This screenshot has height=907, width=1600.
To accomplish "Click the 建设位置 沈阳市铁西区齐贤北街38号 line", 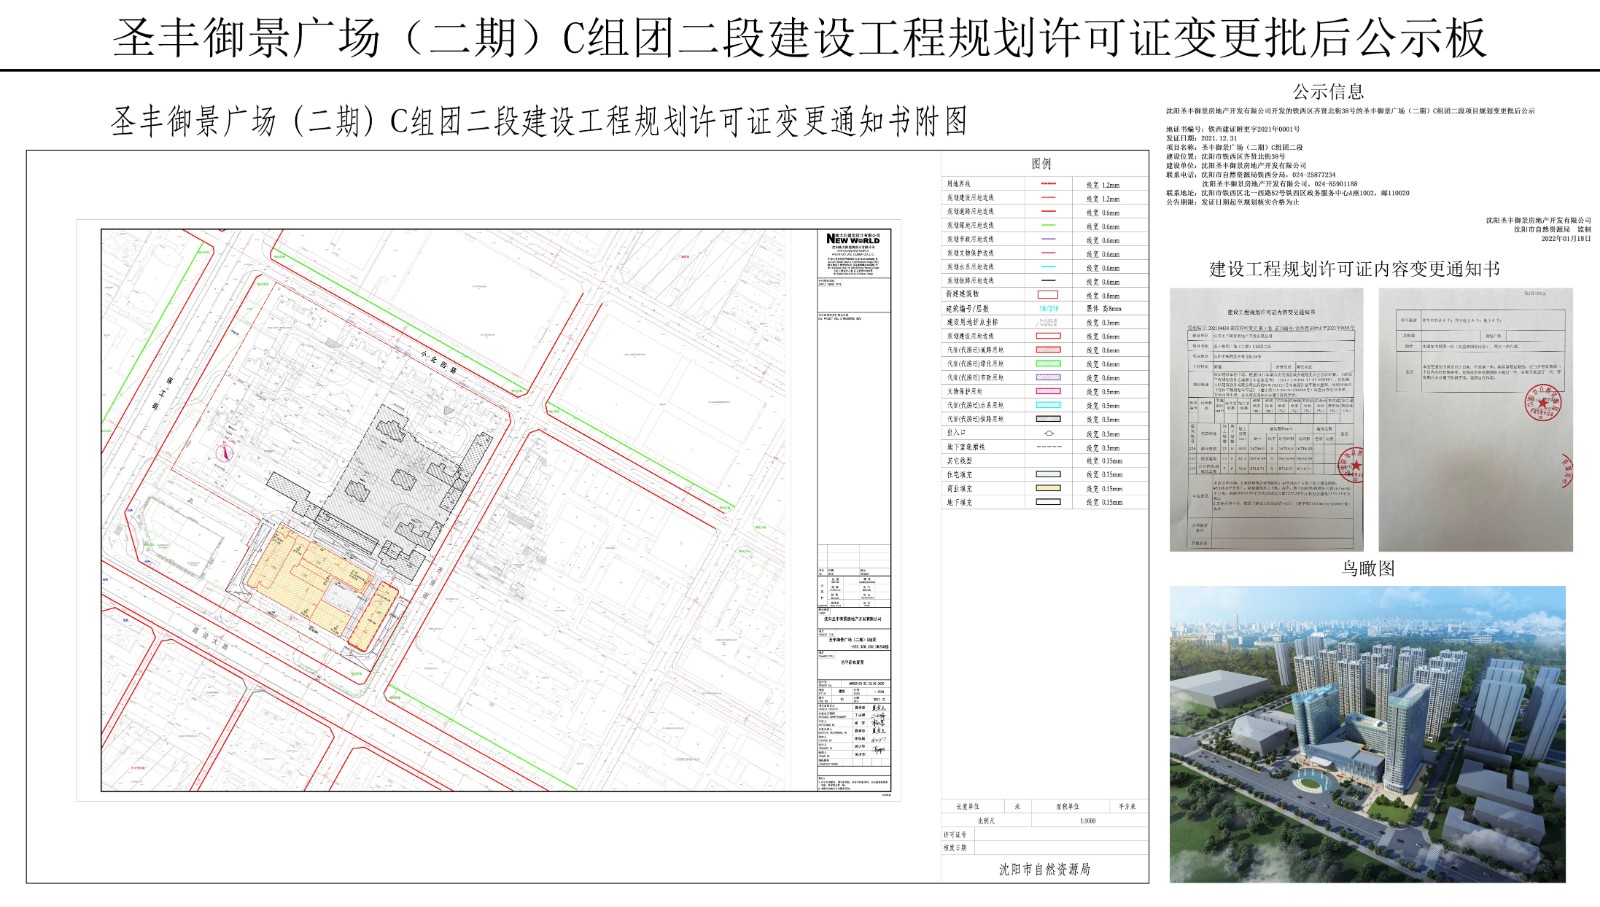I will (1225, 156).
